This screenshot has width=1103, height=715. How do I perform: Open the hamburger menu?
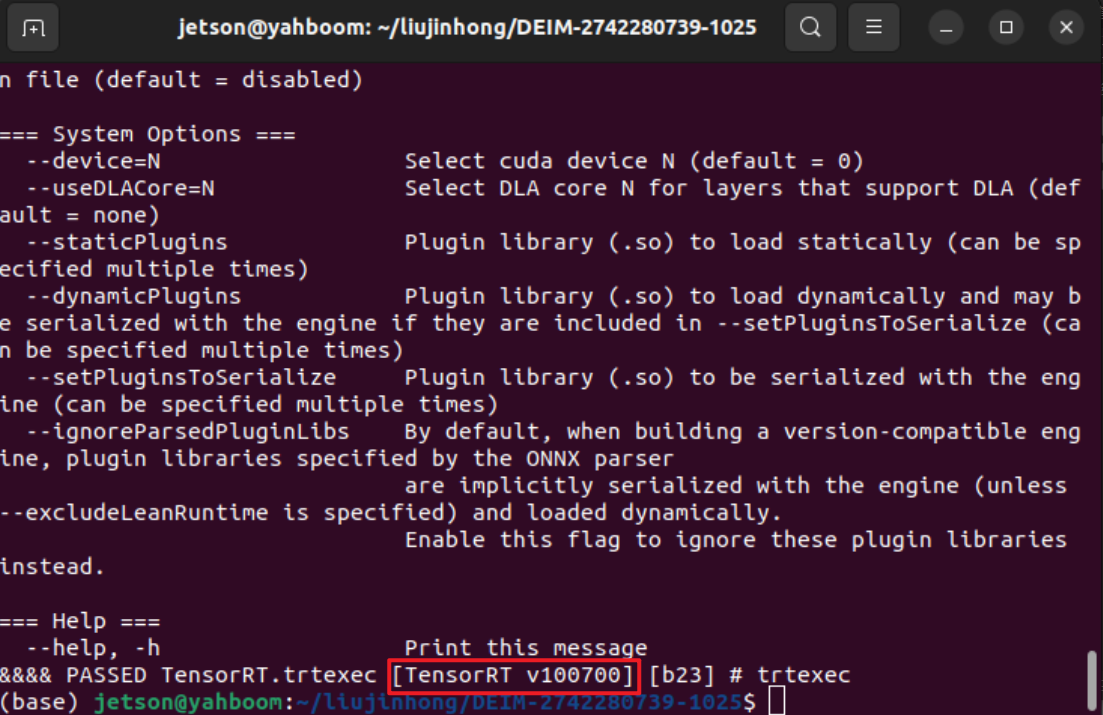click(873, 27)
